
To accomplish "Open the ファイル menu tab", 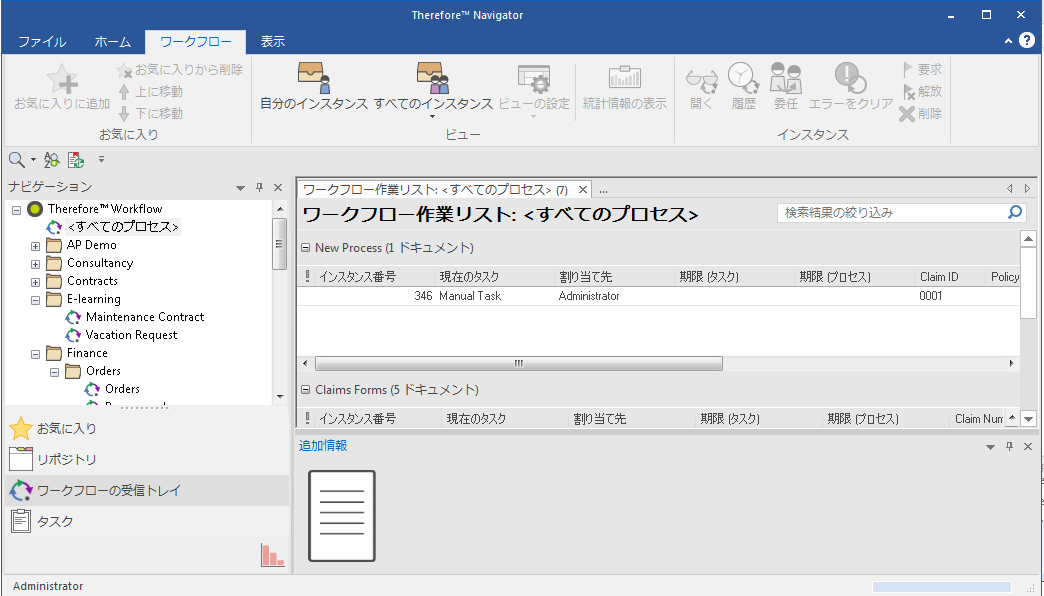I will click(x=42, y=41).
